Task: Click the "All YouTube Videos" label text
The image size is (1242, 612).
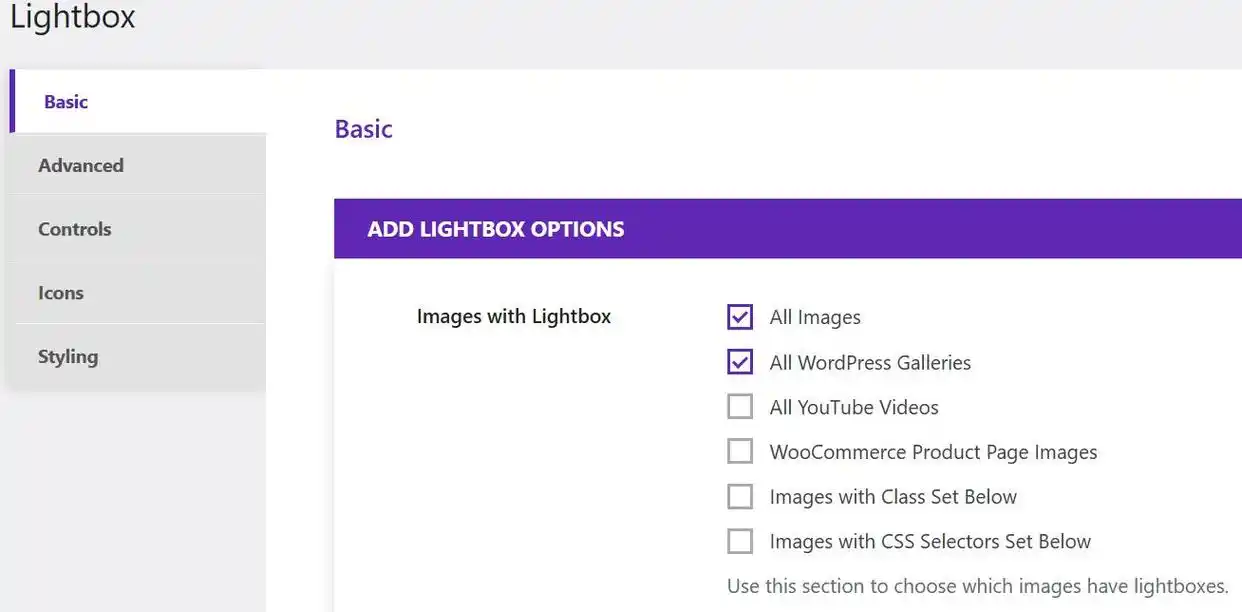Action: coord(853,406)
